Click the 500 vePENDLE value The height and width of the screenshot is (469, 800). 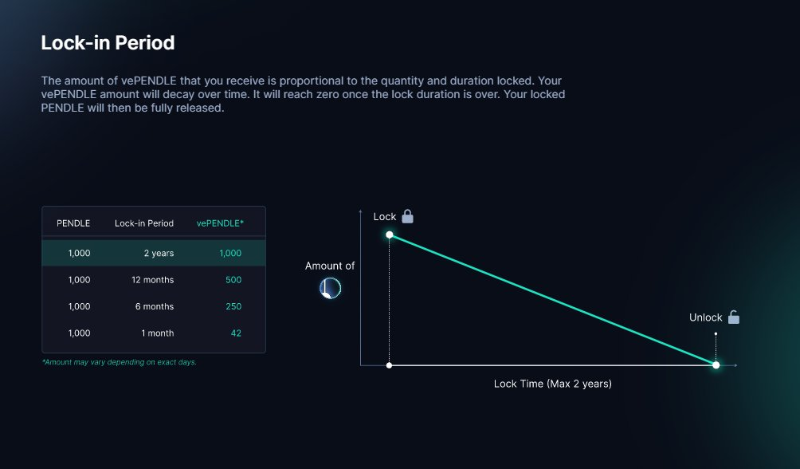(x=233, y=280)
